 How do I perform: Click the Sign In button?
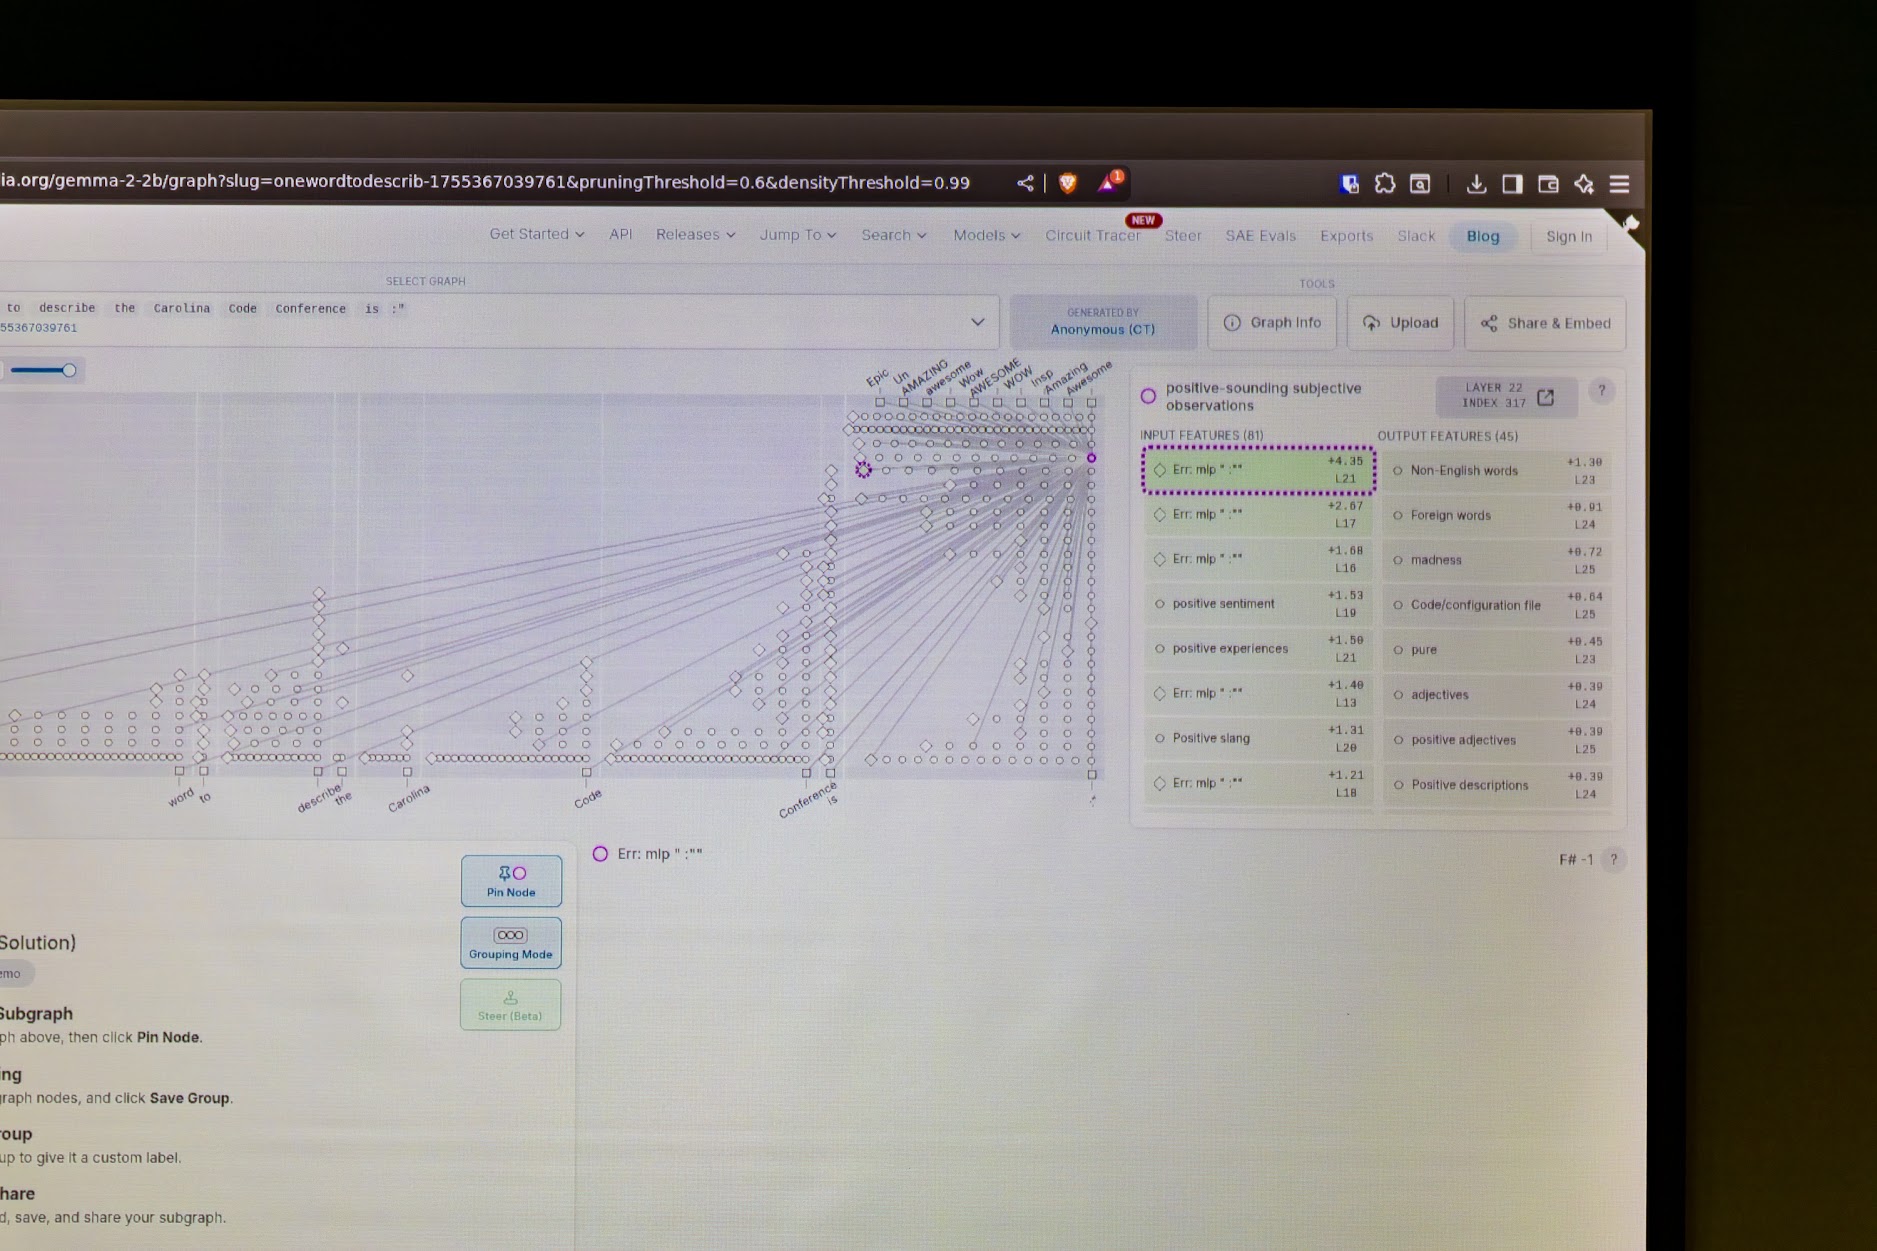1569,237
